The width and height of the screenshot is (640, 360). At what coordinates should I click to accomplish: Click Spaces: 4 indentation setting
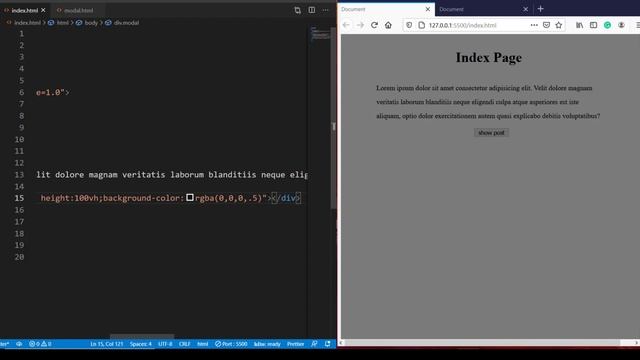click(x=141, y=344)
